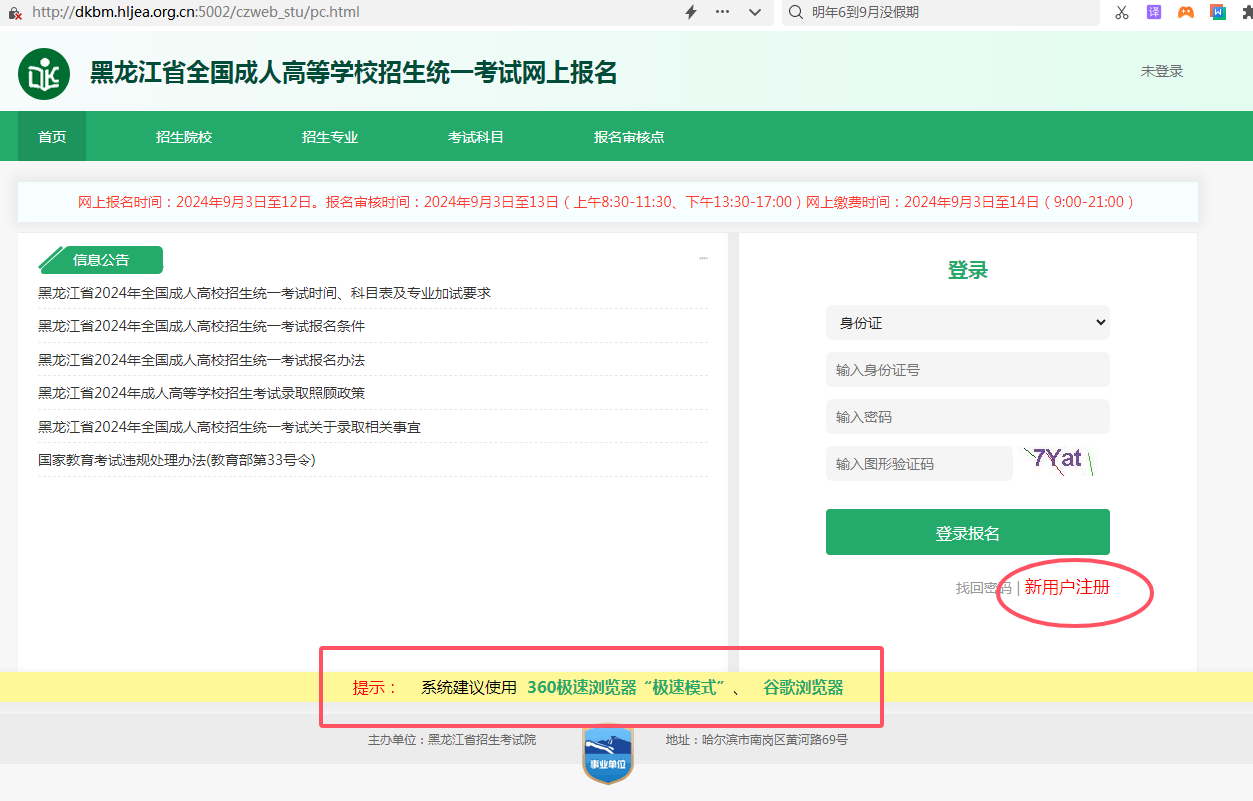Go to the 招生院校 menu tab
Screen dimensions: 1253x801
click(x=184, y=137)
